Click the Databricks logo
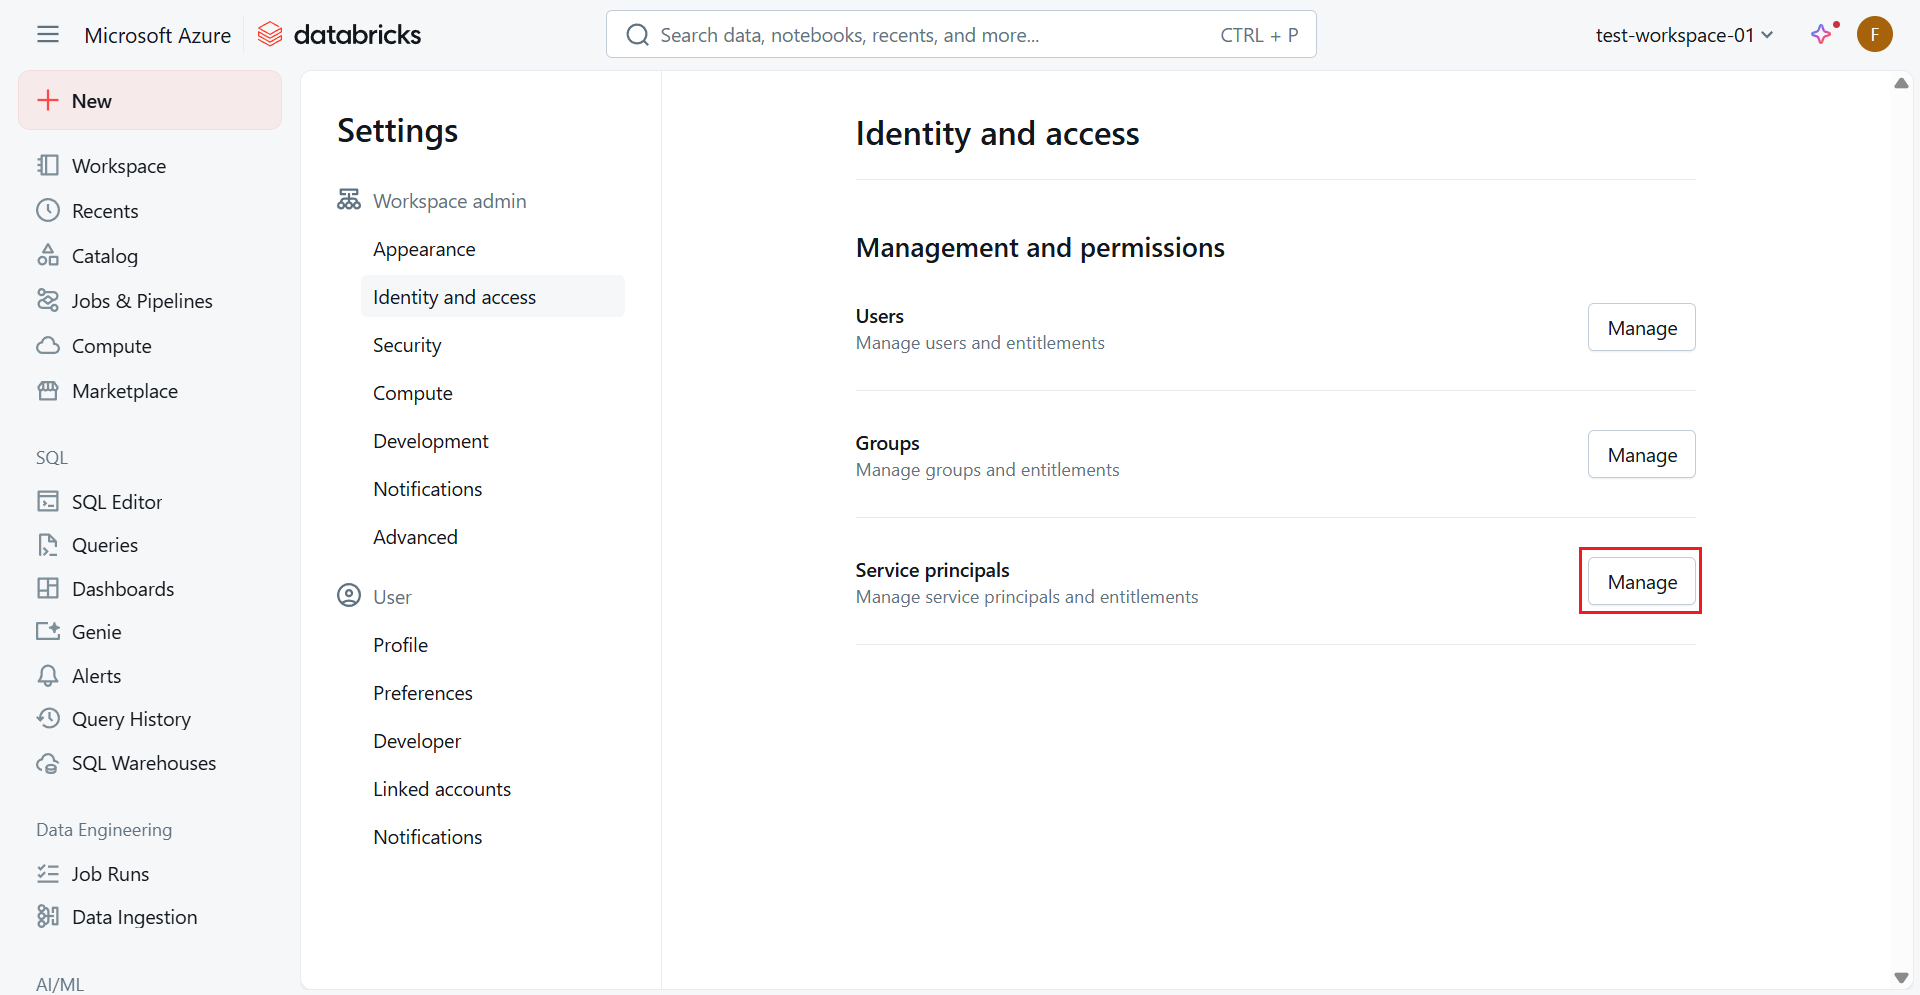 click(339, 35)
